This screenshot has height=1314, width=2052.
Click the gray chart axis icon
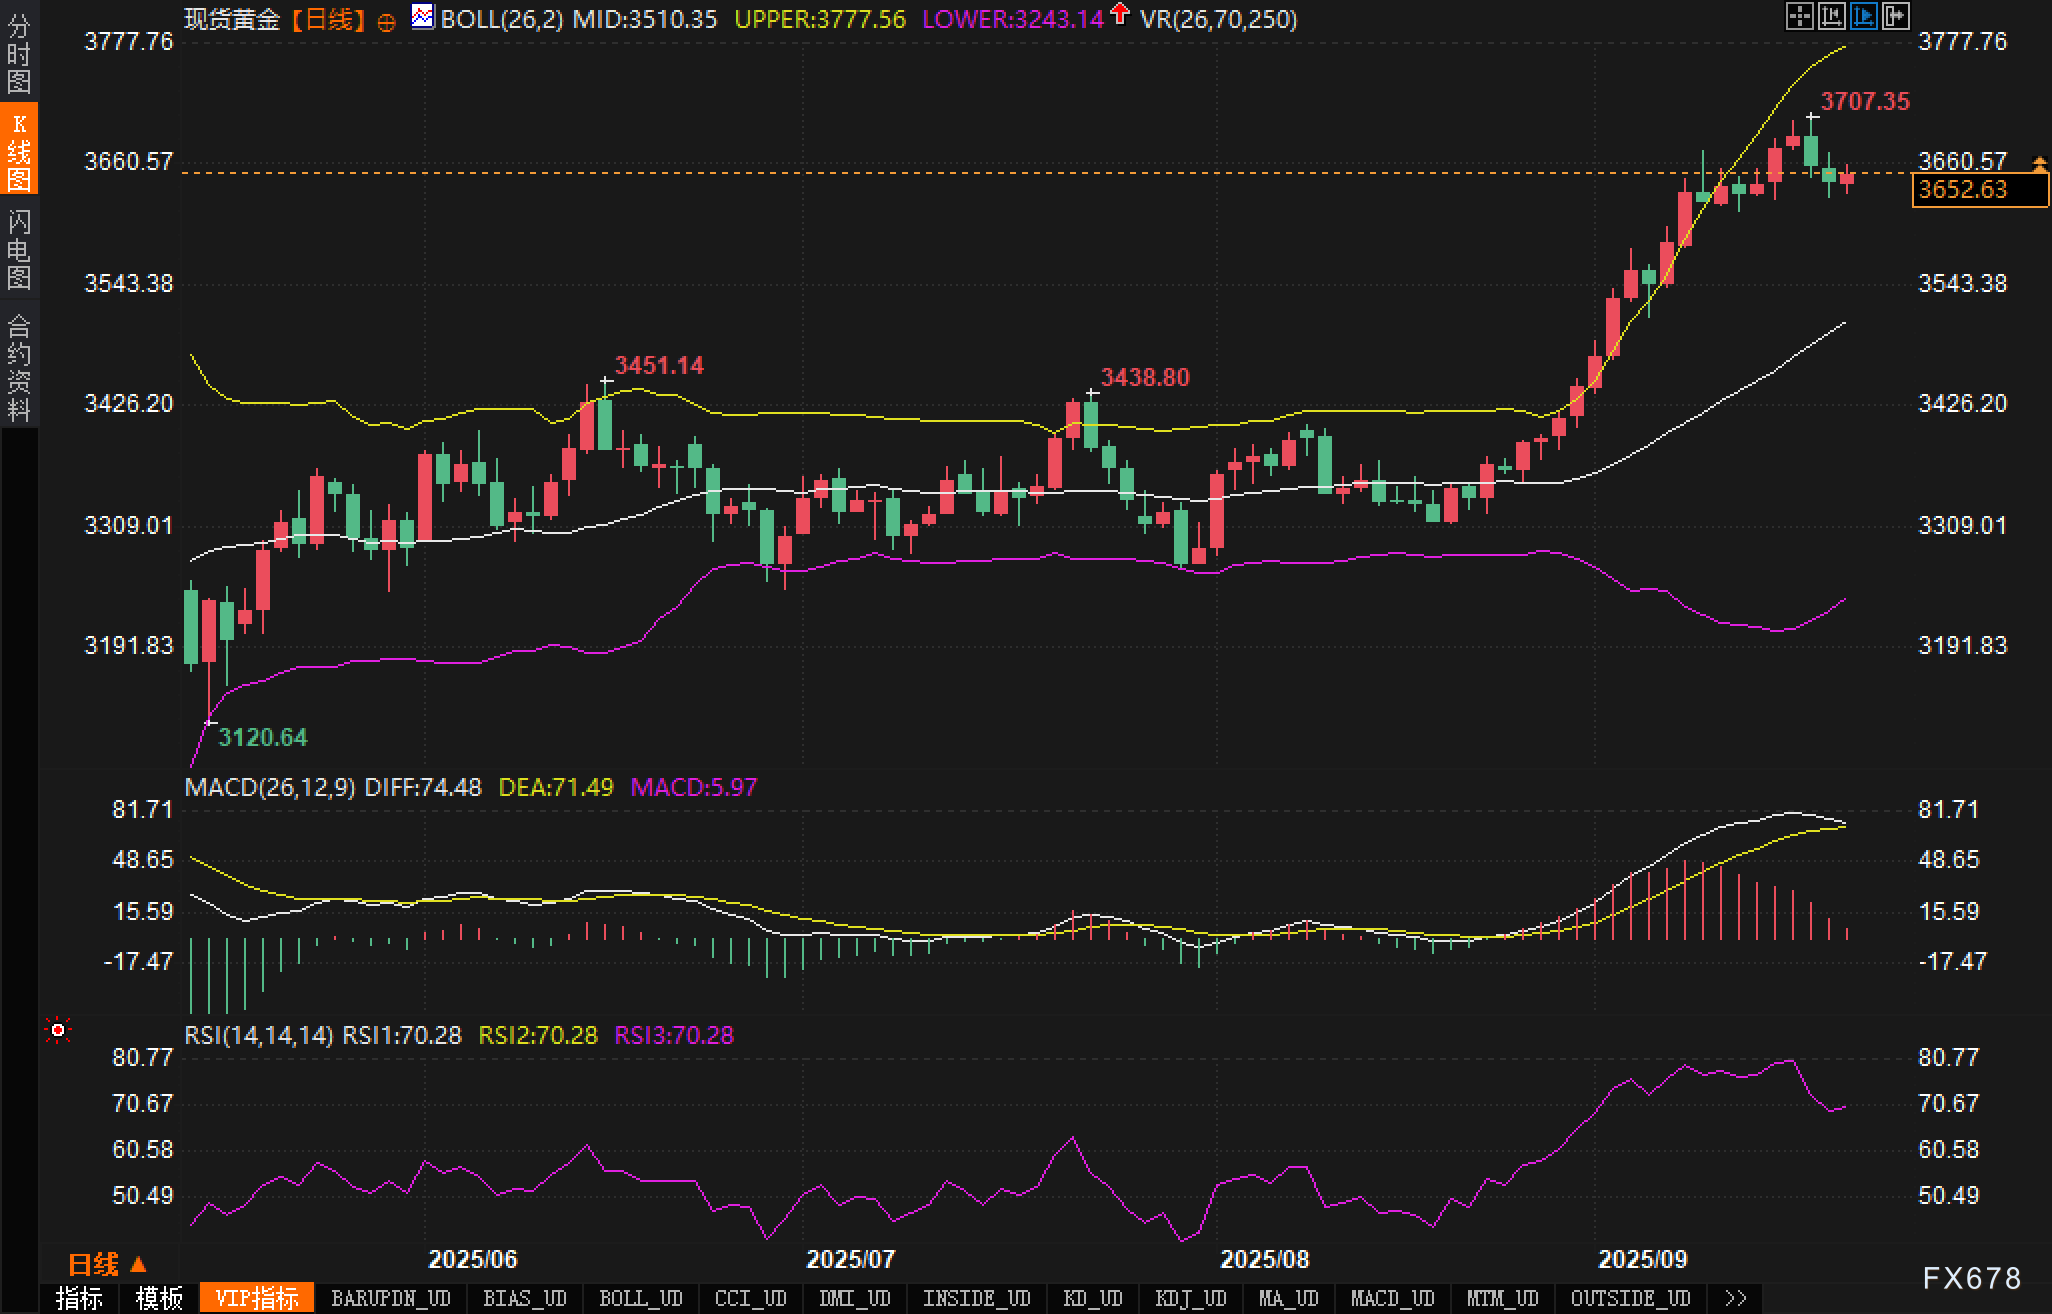pyautogui.click(x=1831, y=16)
